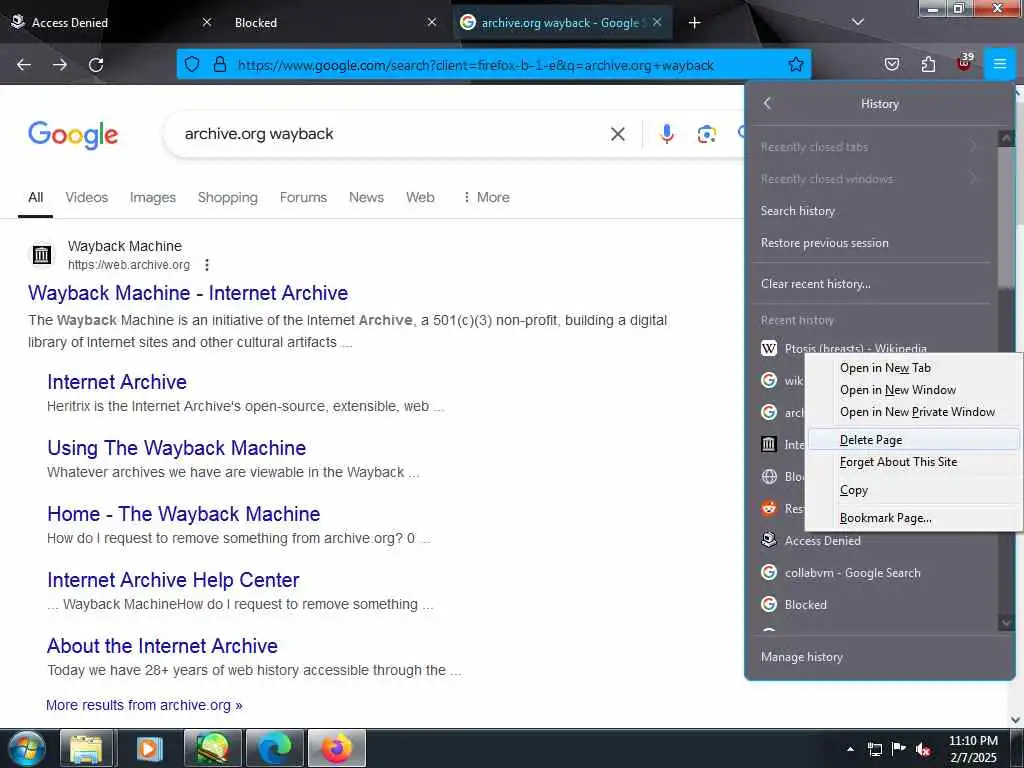Screen dimensions: 1024x768
Task: Select Open in New Window
Action: 914,390
